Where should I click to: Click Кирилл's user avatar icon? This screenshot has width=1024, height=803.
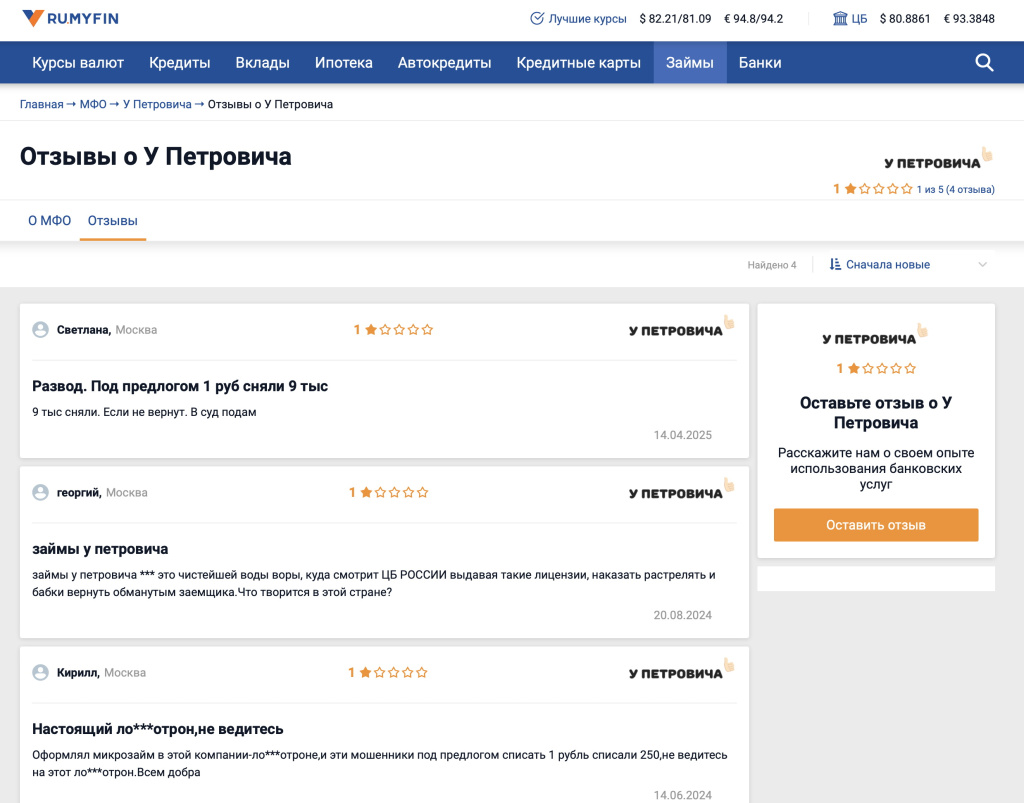pyautogui.click(x=41, y=673)
